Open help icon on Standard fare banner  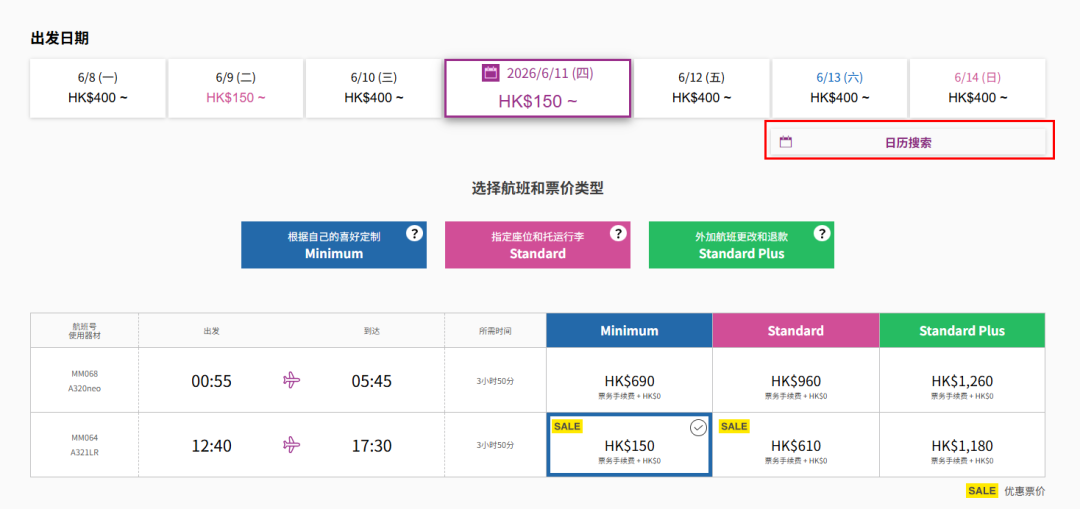[618, 233]
